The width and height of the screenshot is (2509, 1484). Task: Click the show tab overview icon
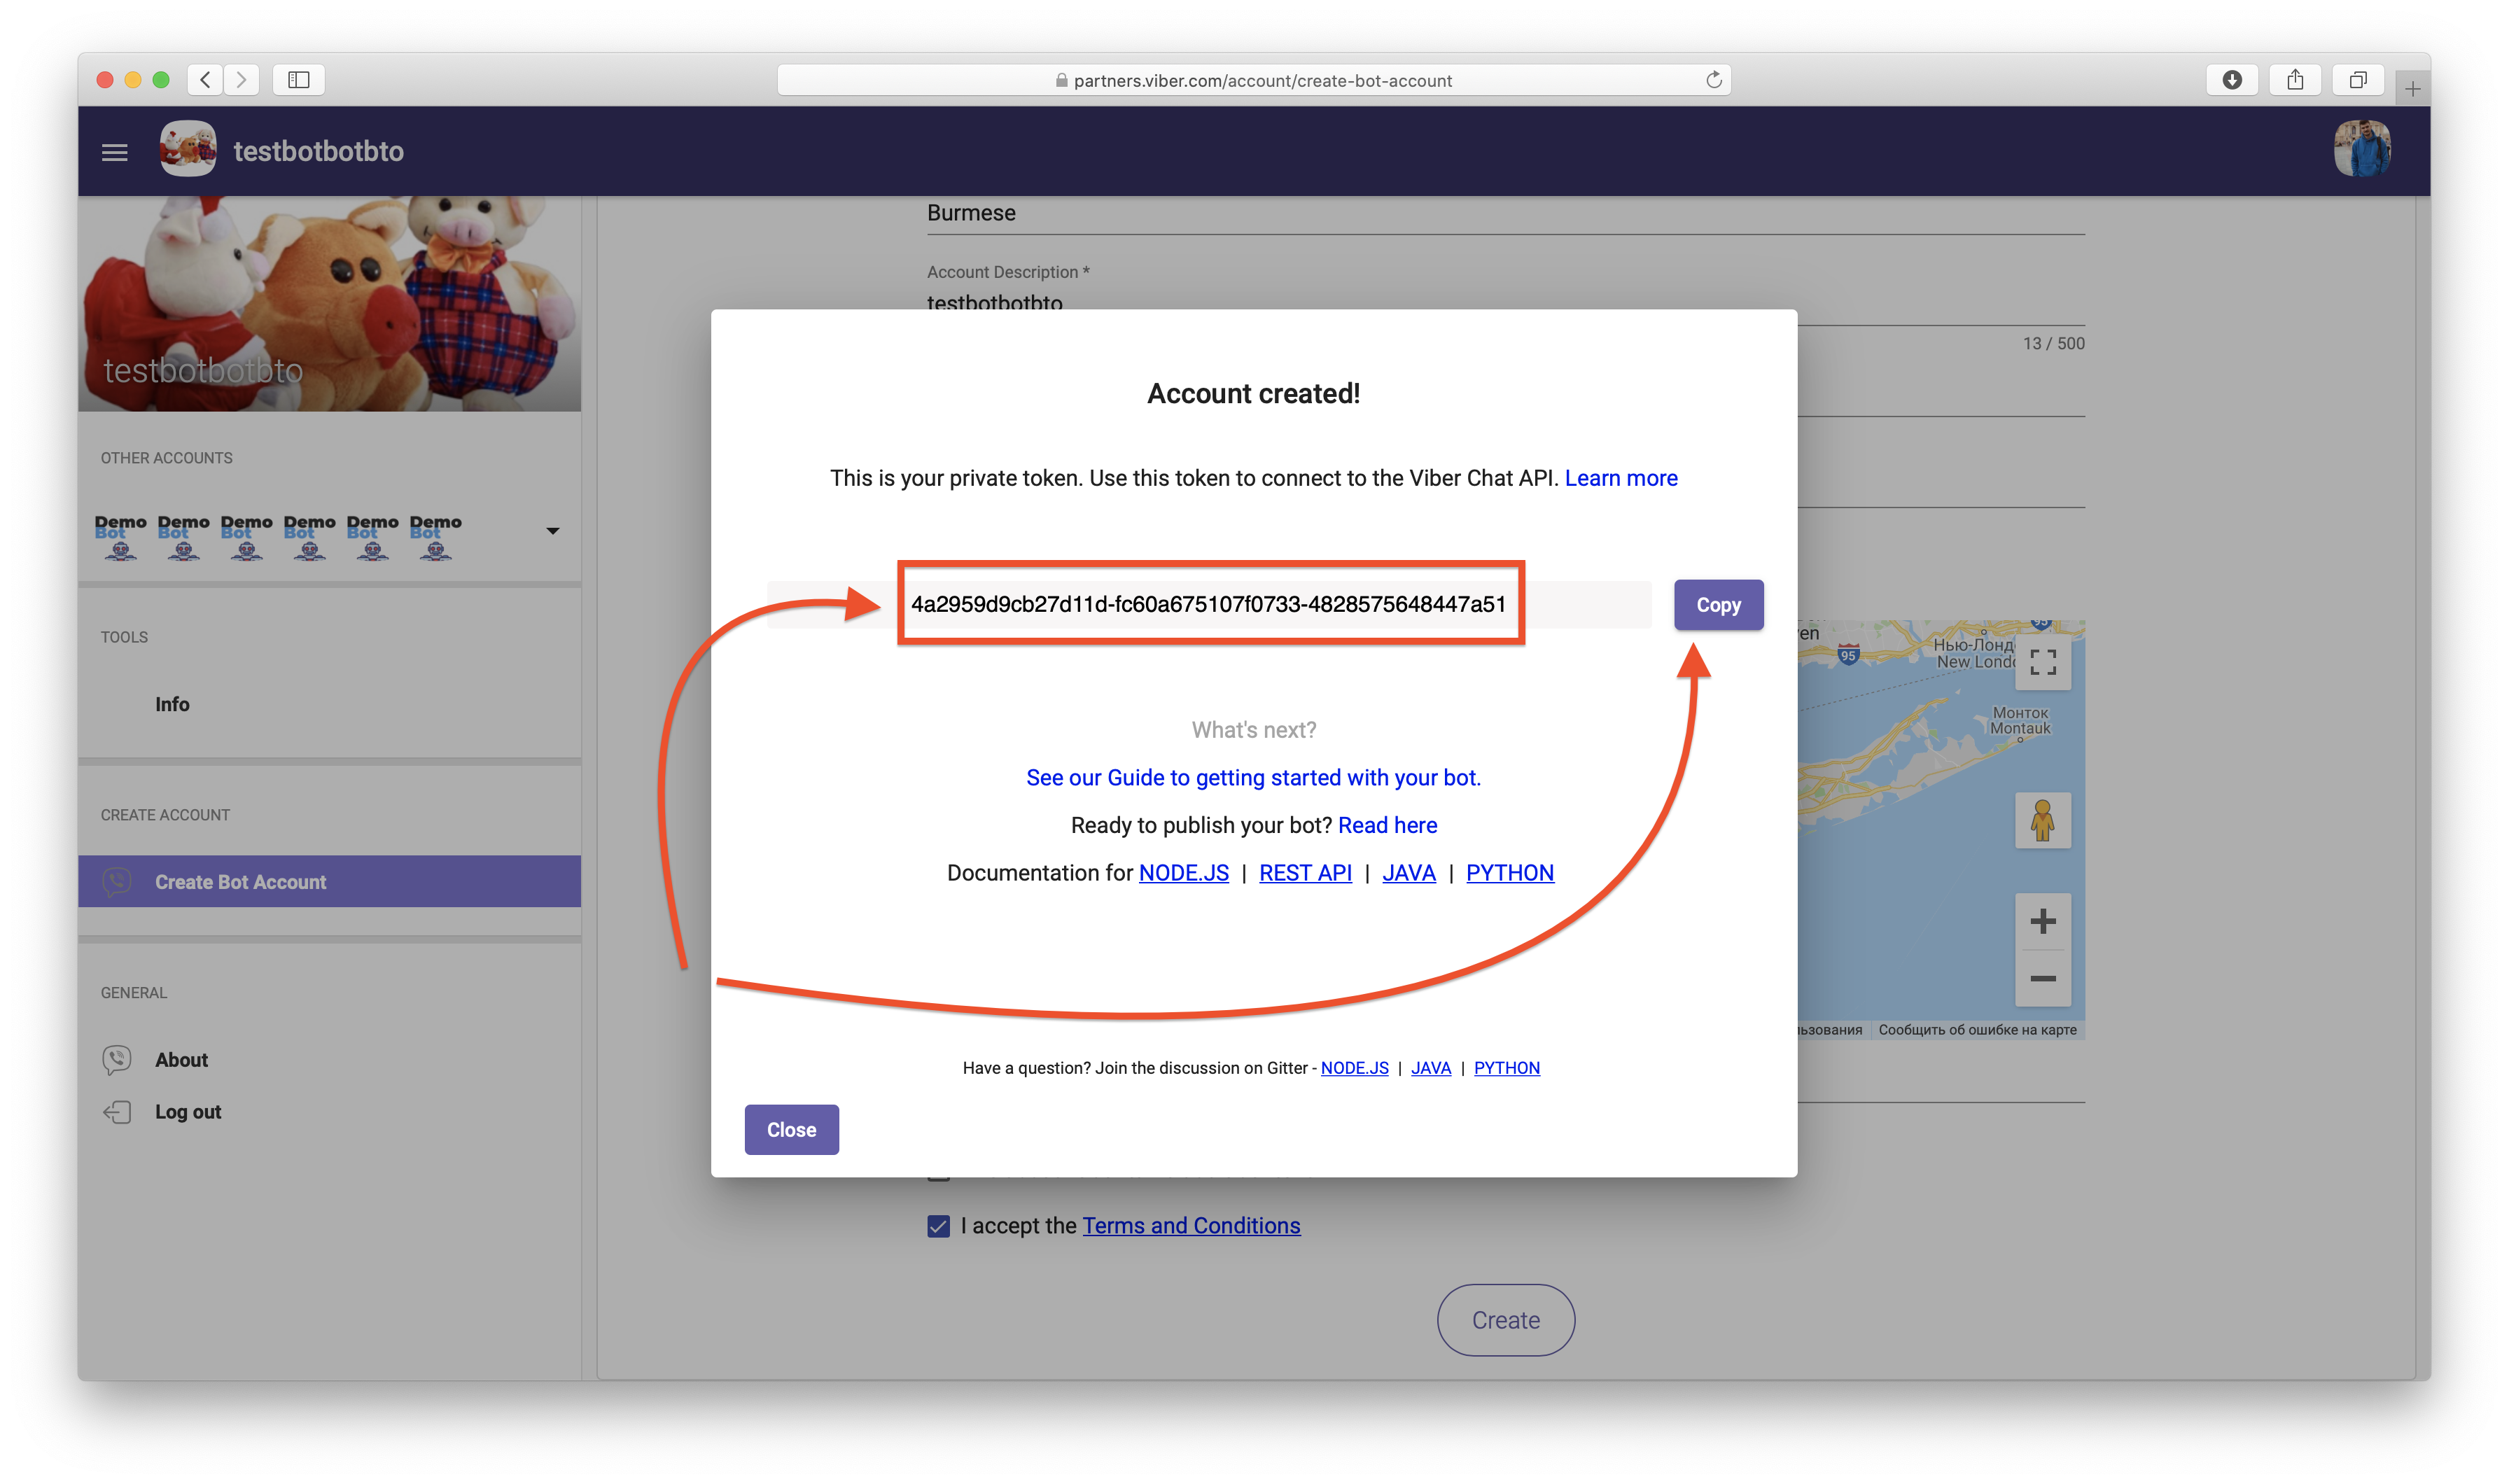point(2357,80)
